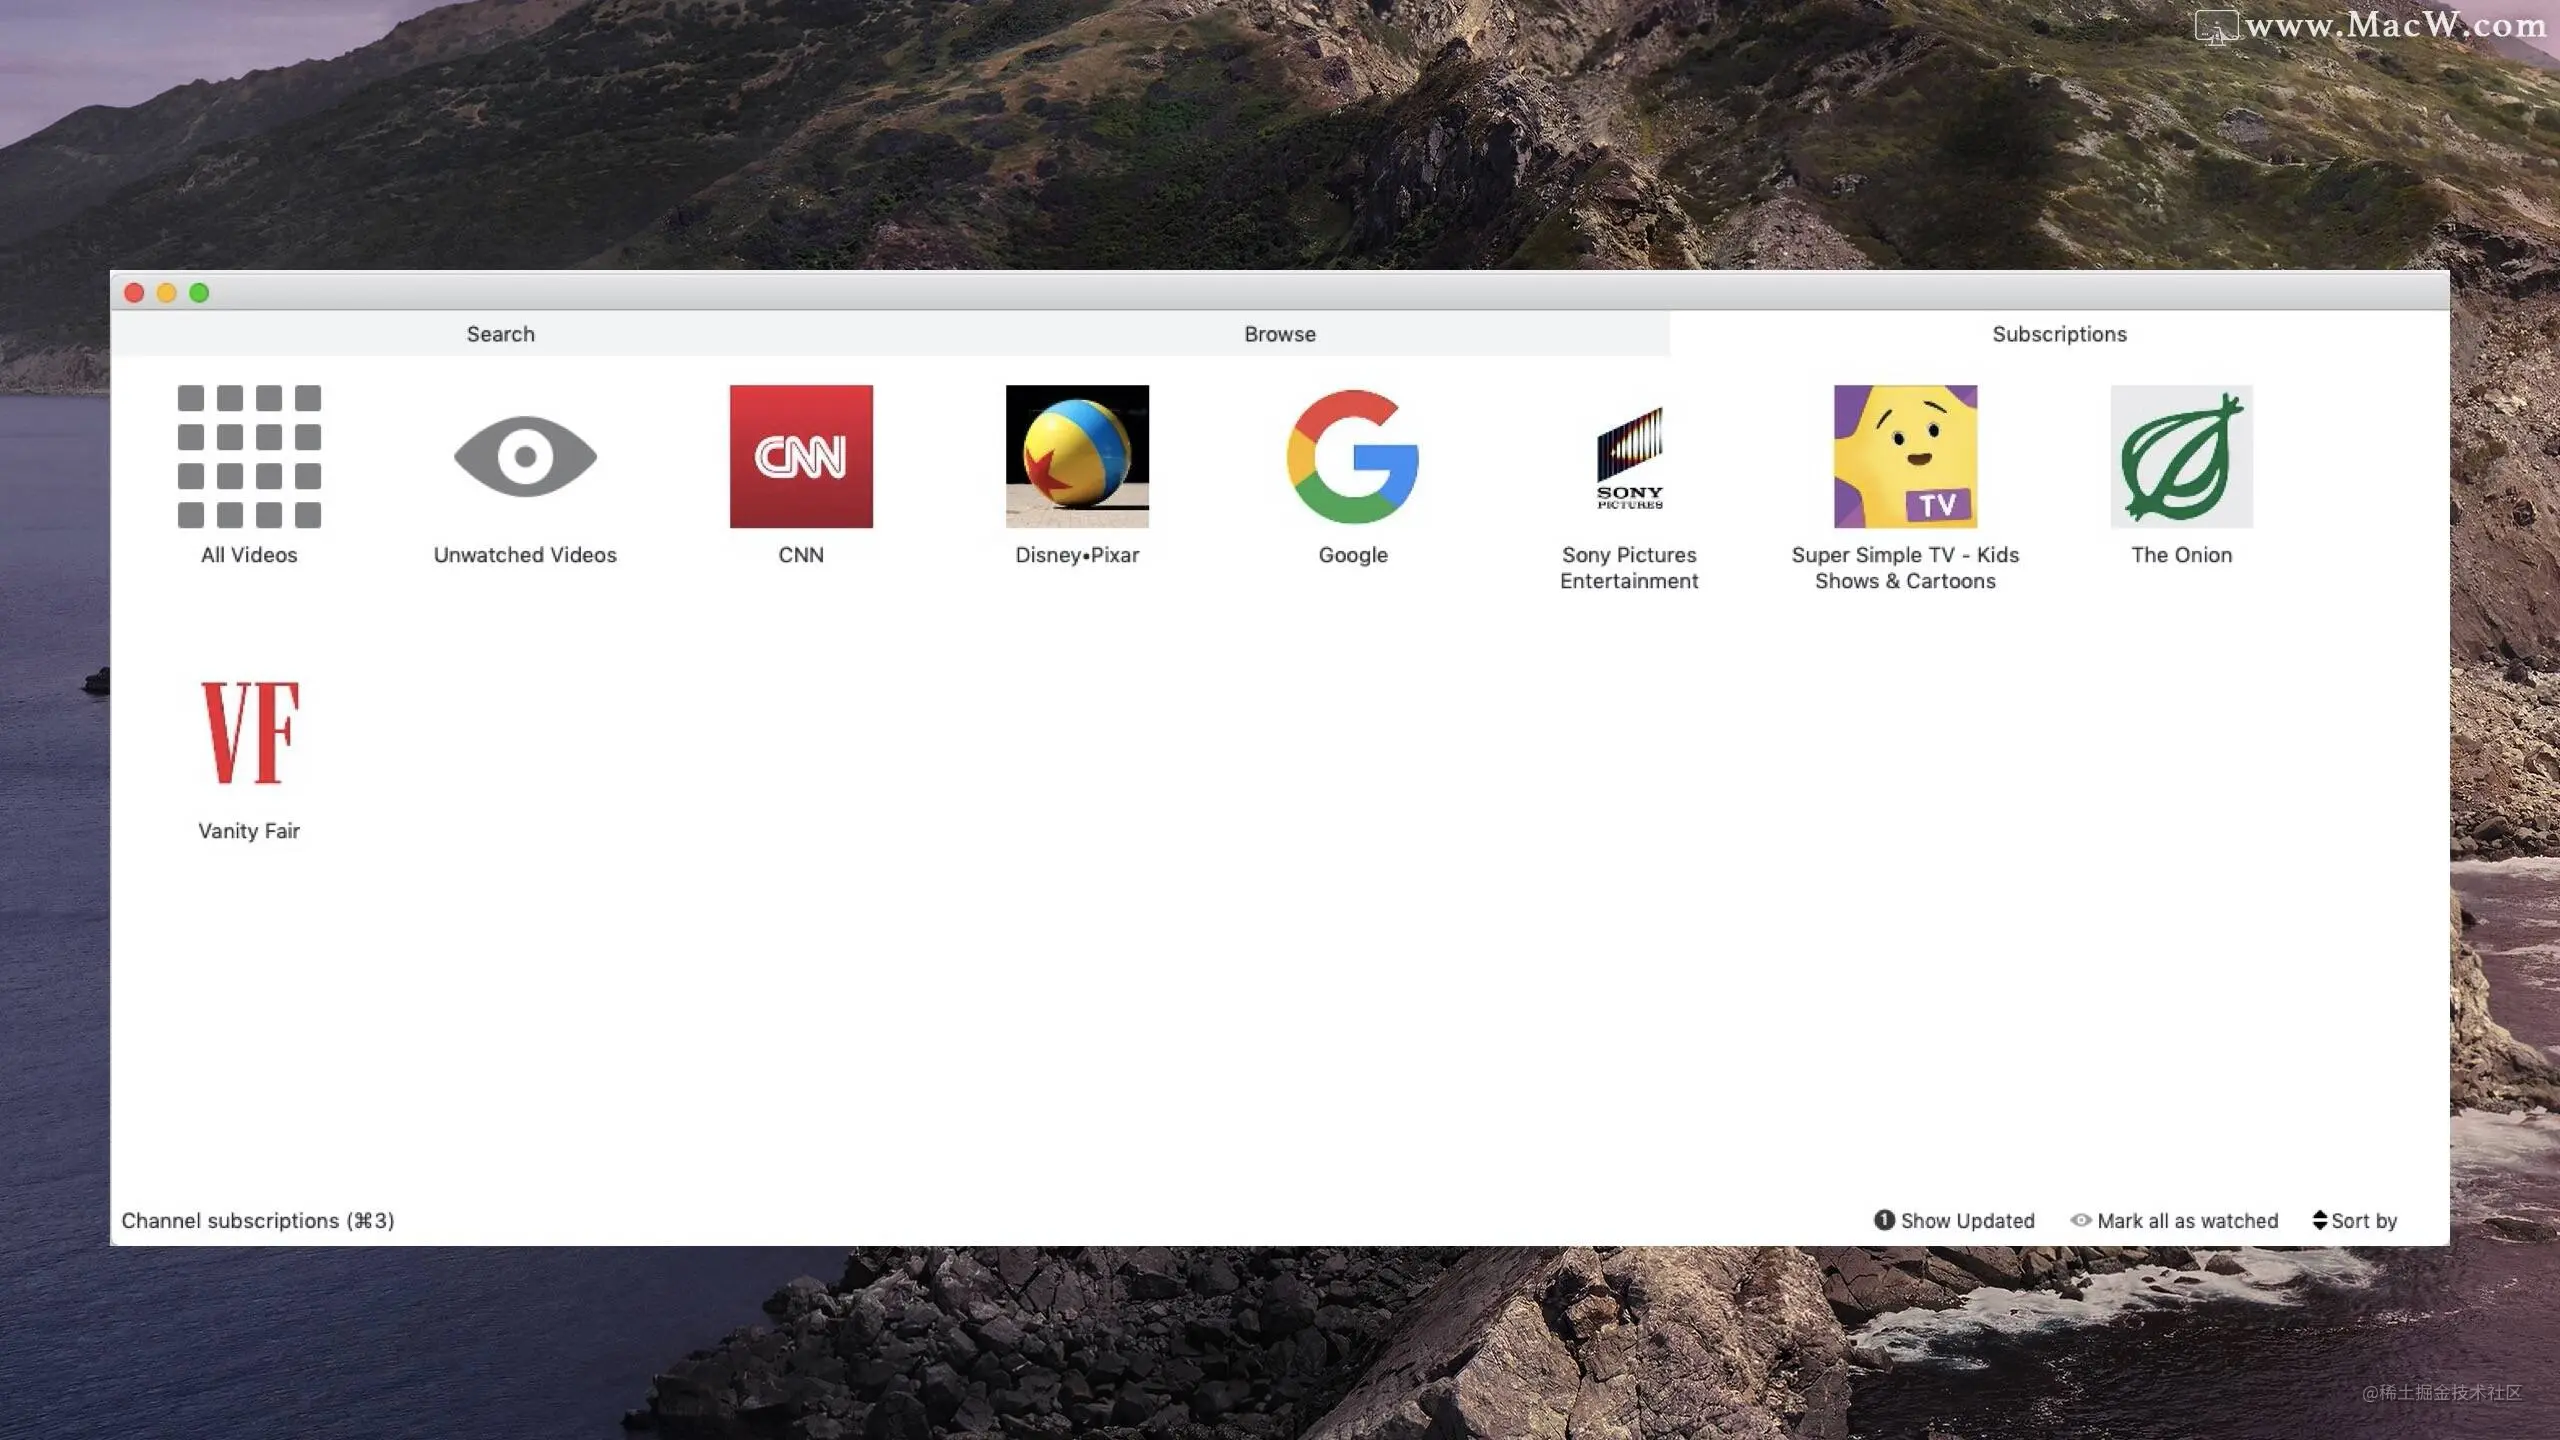Open the Vanity Fair VF logo
The image size is (2560, 1440).
tap(249, 732)
